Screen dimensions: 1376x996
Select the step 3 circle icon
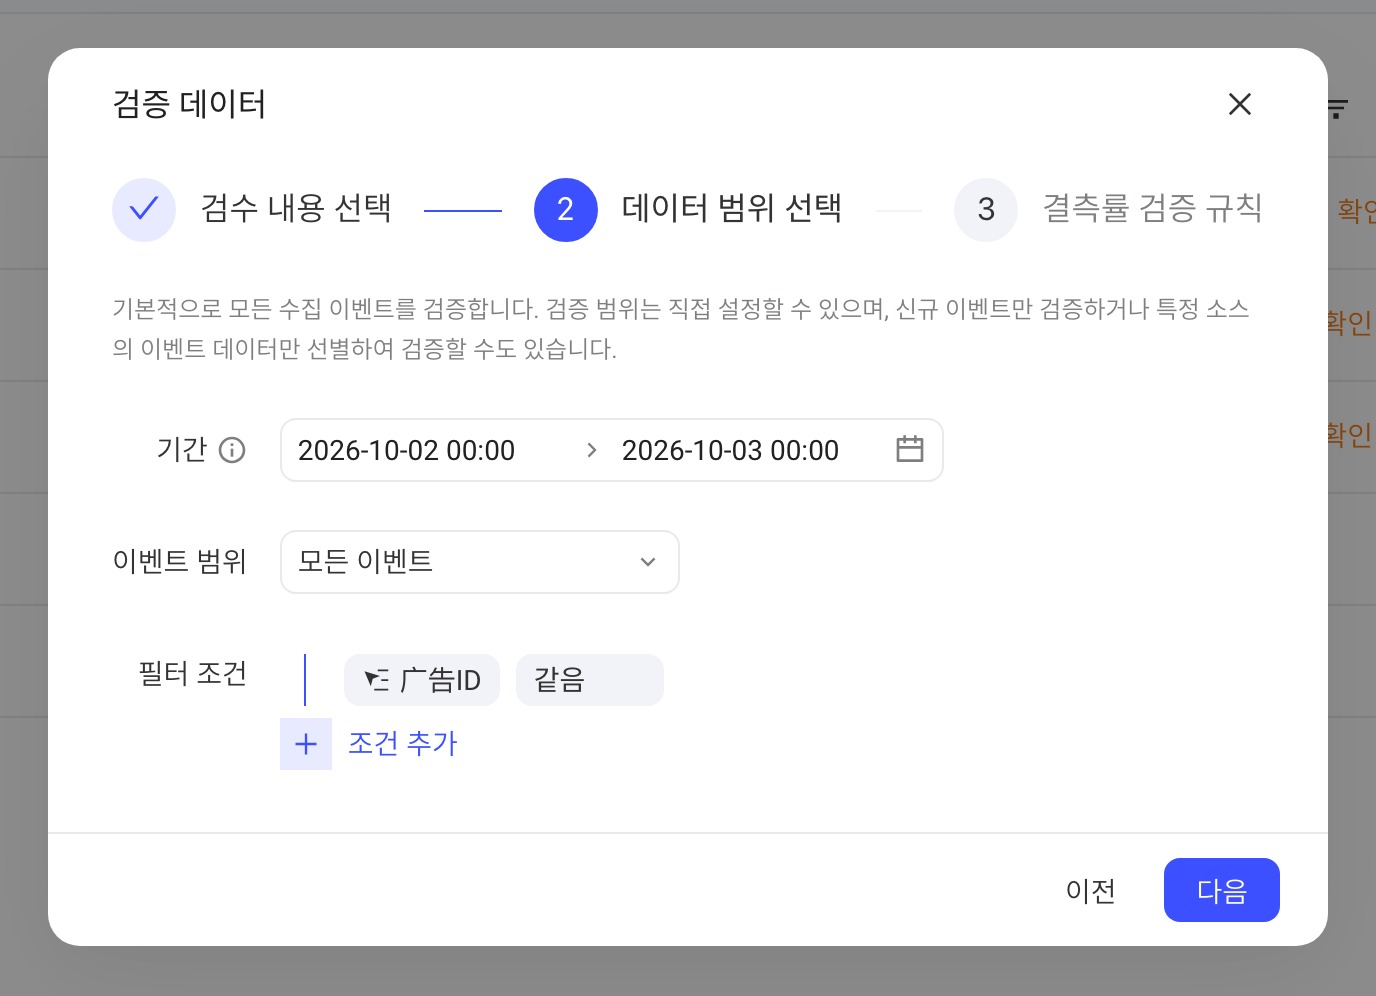click(986, 210)
